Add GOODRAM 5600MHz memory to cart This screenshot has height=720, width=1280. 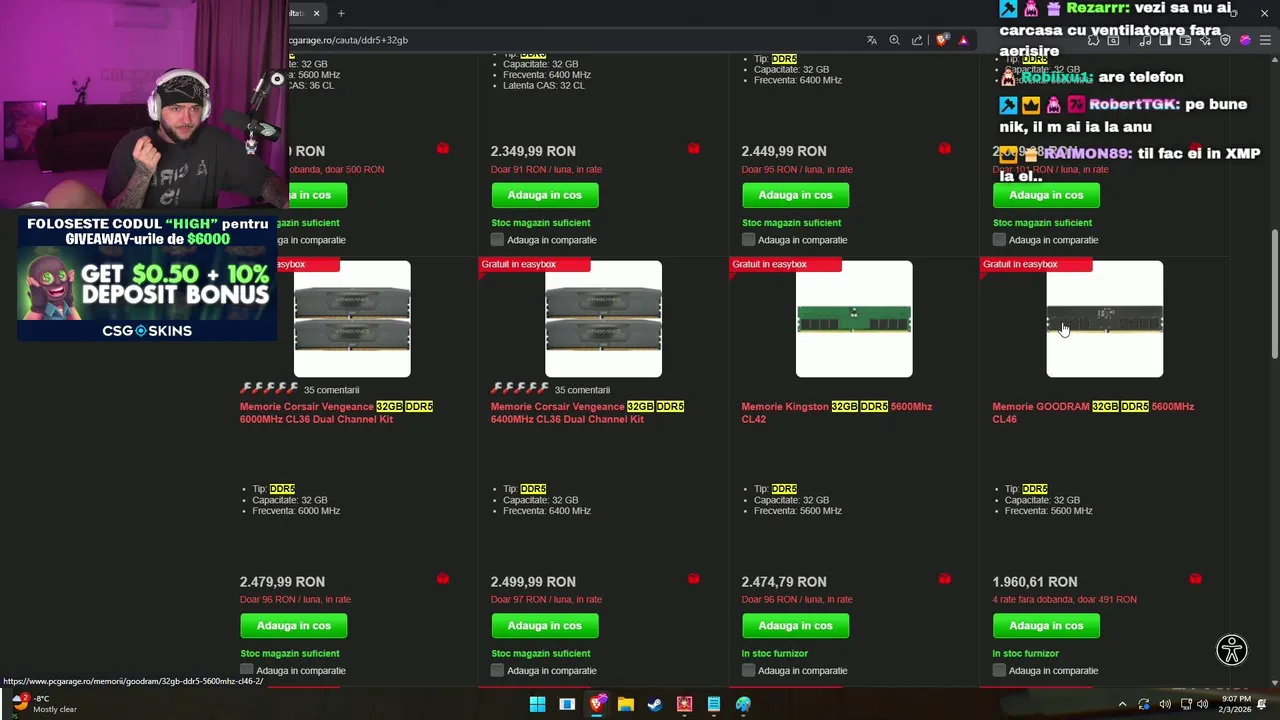(x=1046, y=626)
